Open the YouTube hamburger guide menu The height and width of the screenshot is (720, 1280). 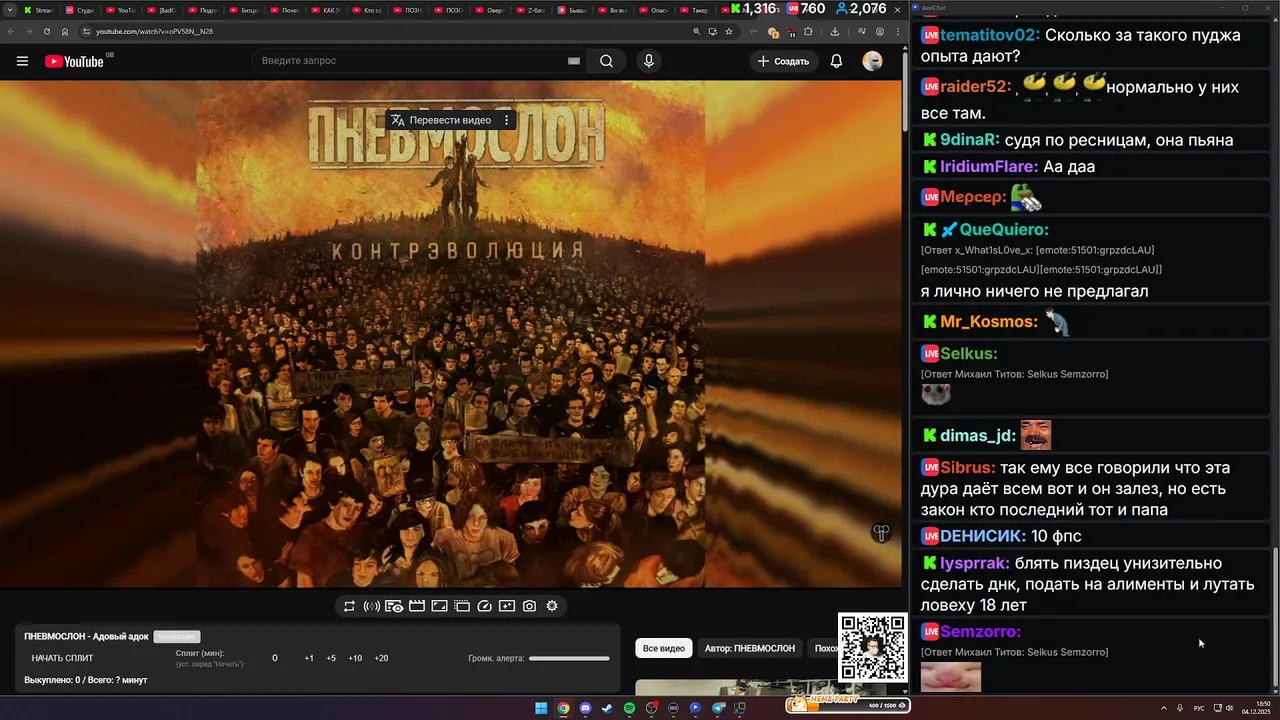click(22, 61)
